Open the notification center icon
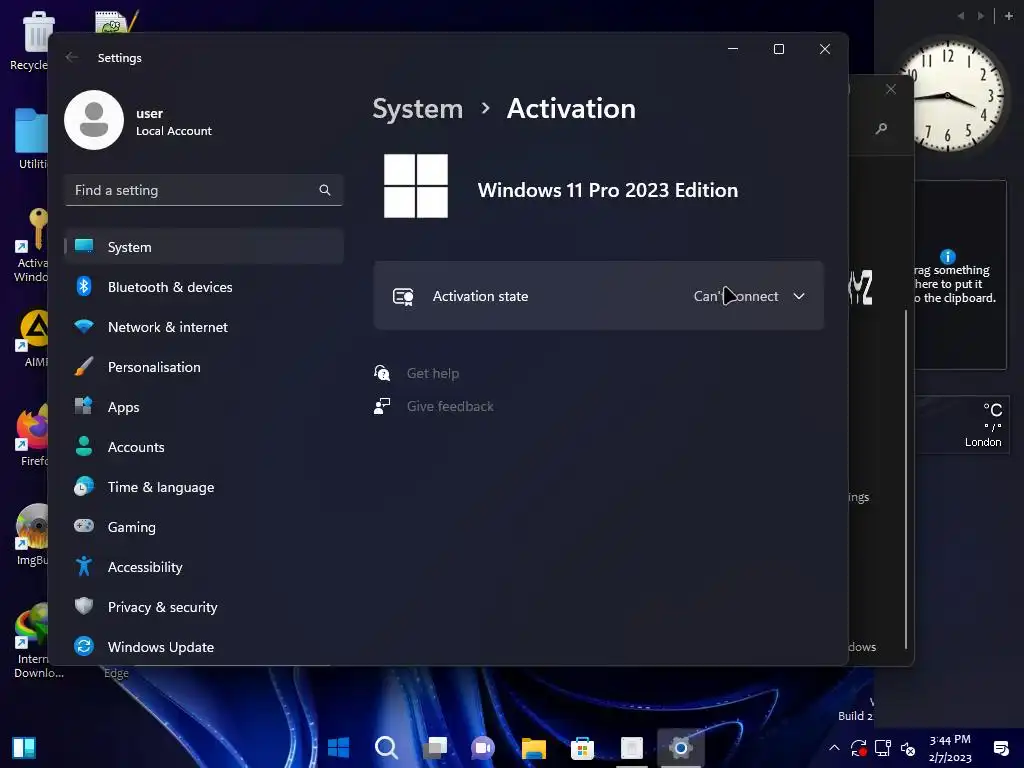1024x768 pixels. (1000, 748)
